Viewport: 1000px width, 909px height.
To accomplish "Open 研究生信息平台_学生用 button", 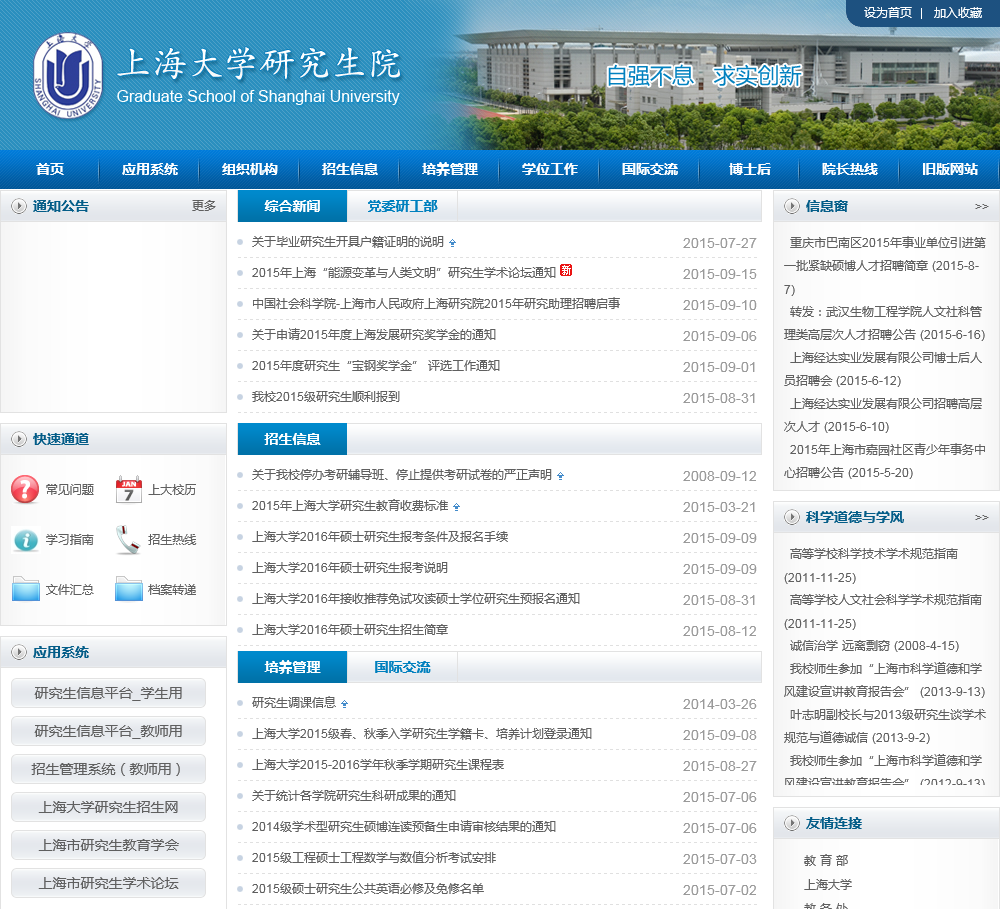I will coord(108,693).
